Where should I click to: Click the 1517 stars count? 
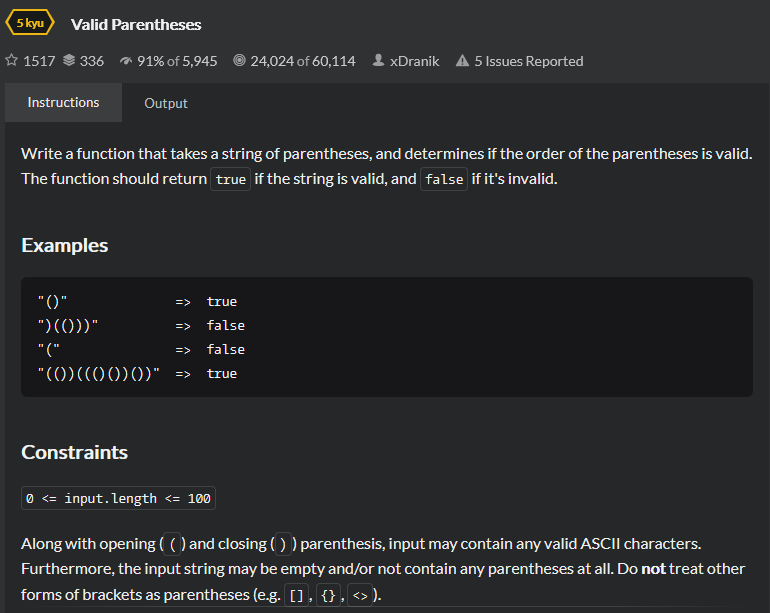coord(39,61)
